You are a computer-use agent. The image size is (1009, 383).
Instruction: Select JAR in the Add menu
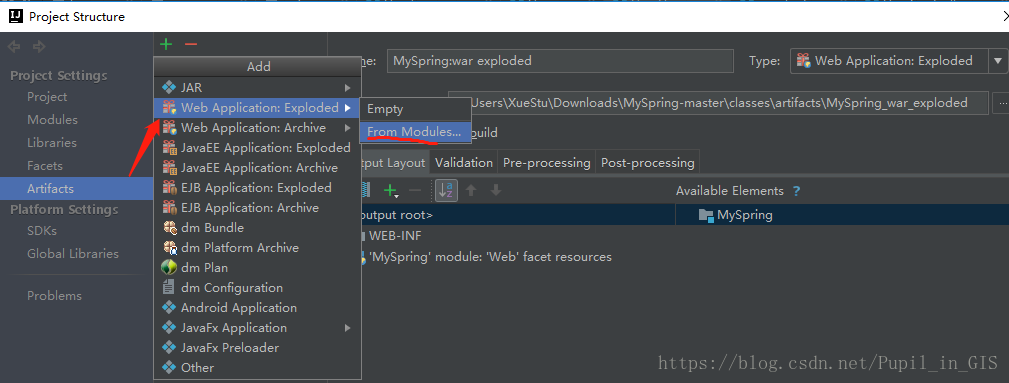pos(257,88)
